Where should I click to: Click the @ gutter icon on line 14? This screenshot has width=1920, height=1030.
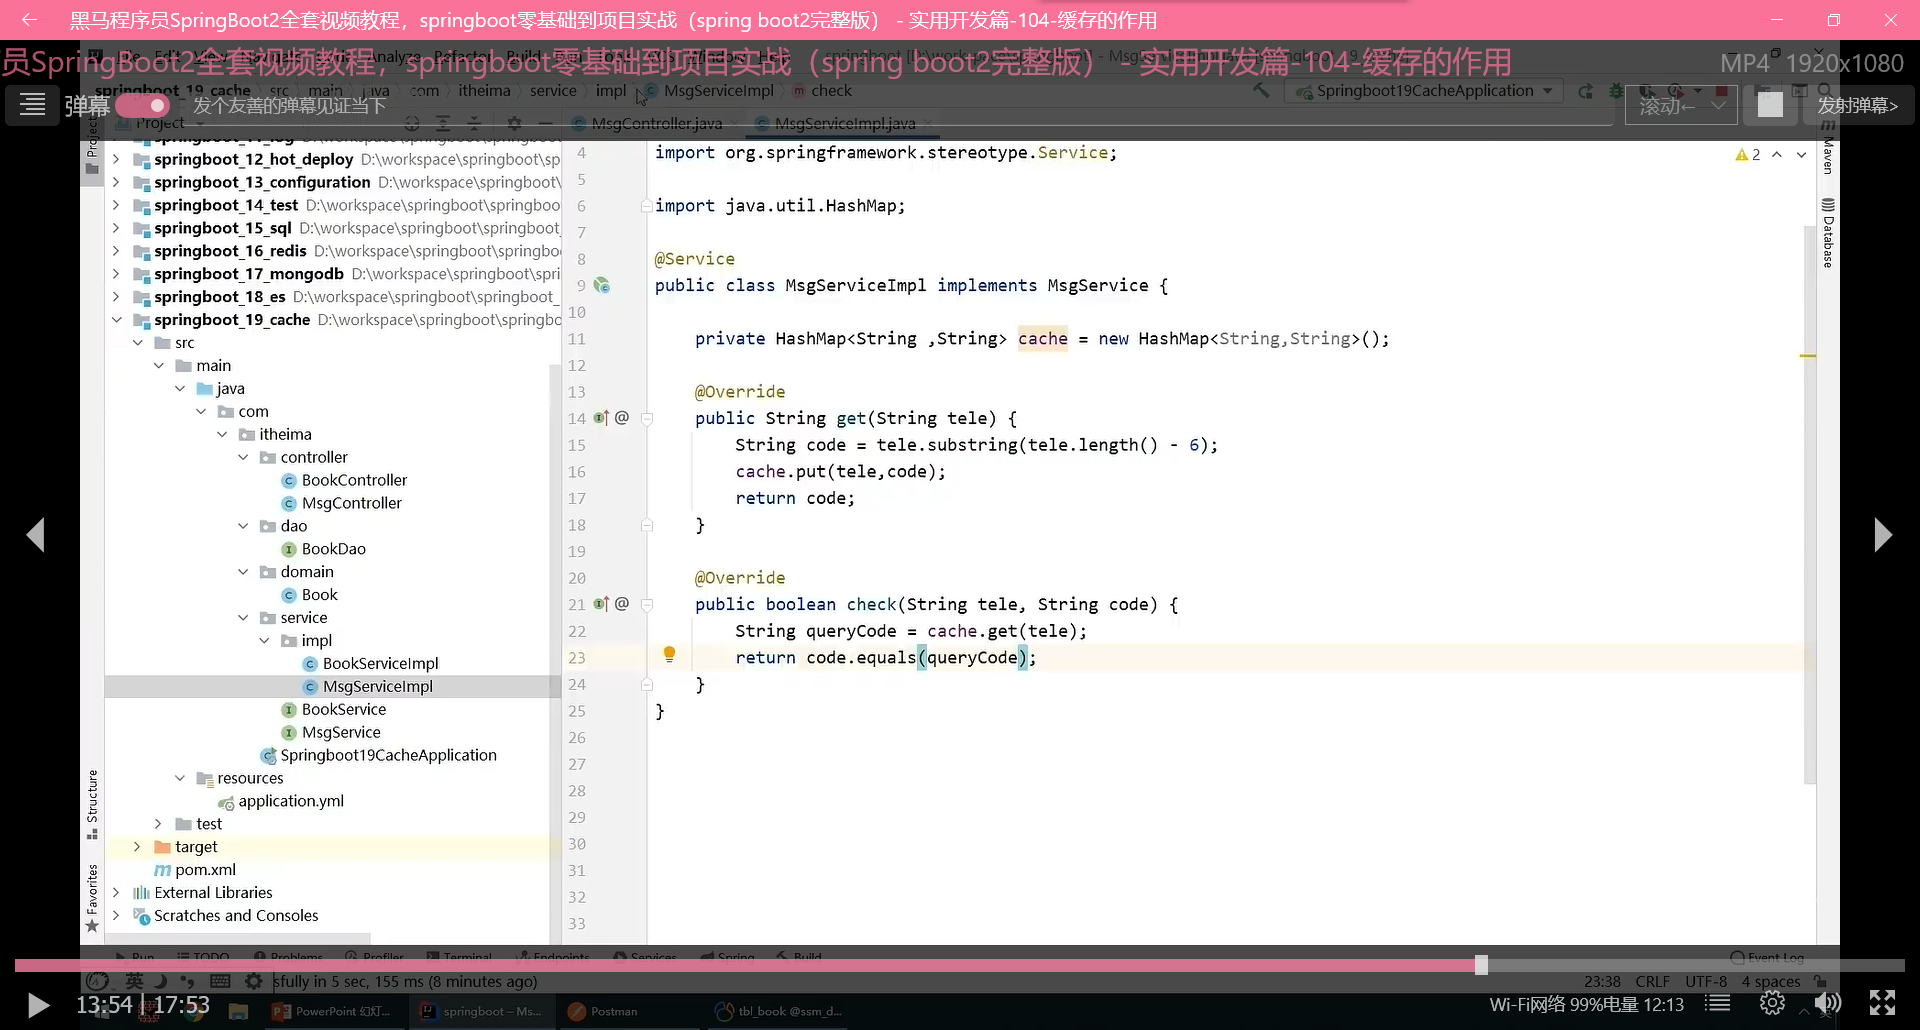coord(622,418)
